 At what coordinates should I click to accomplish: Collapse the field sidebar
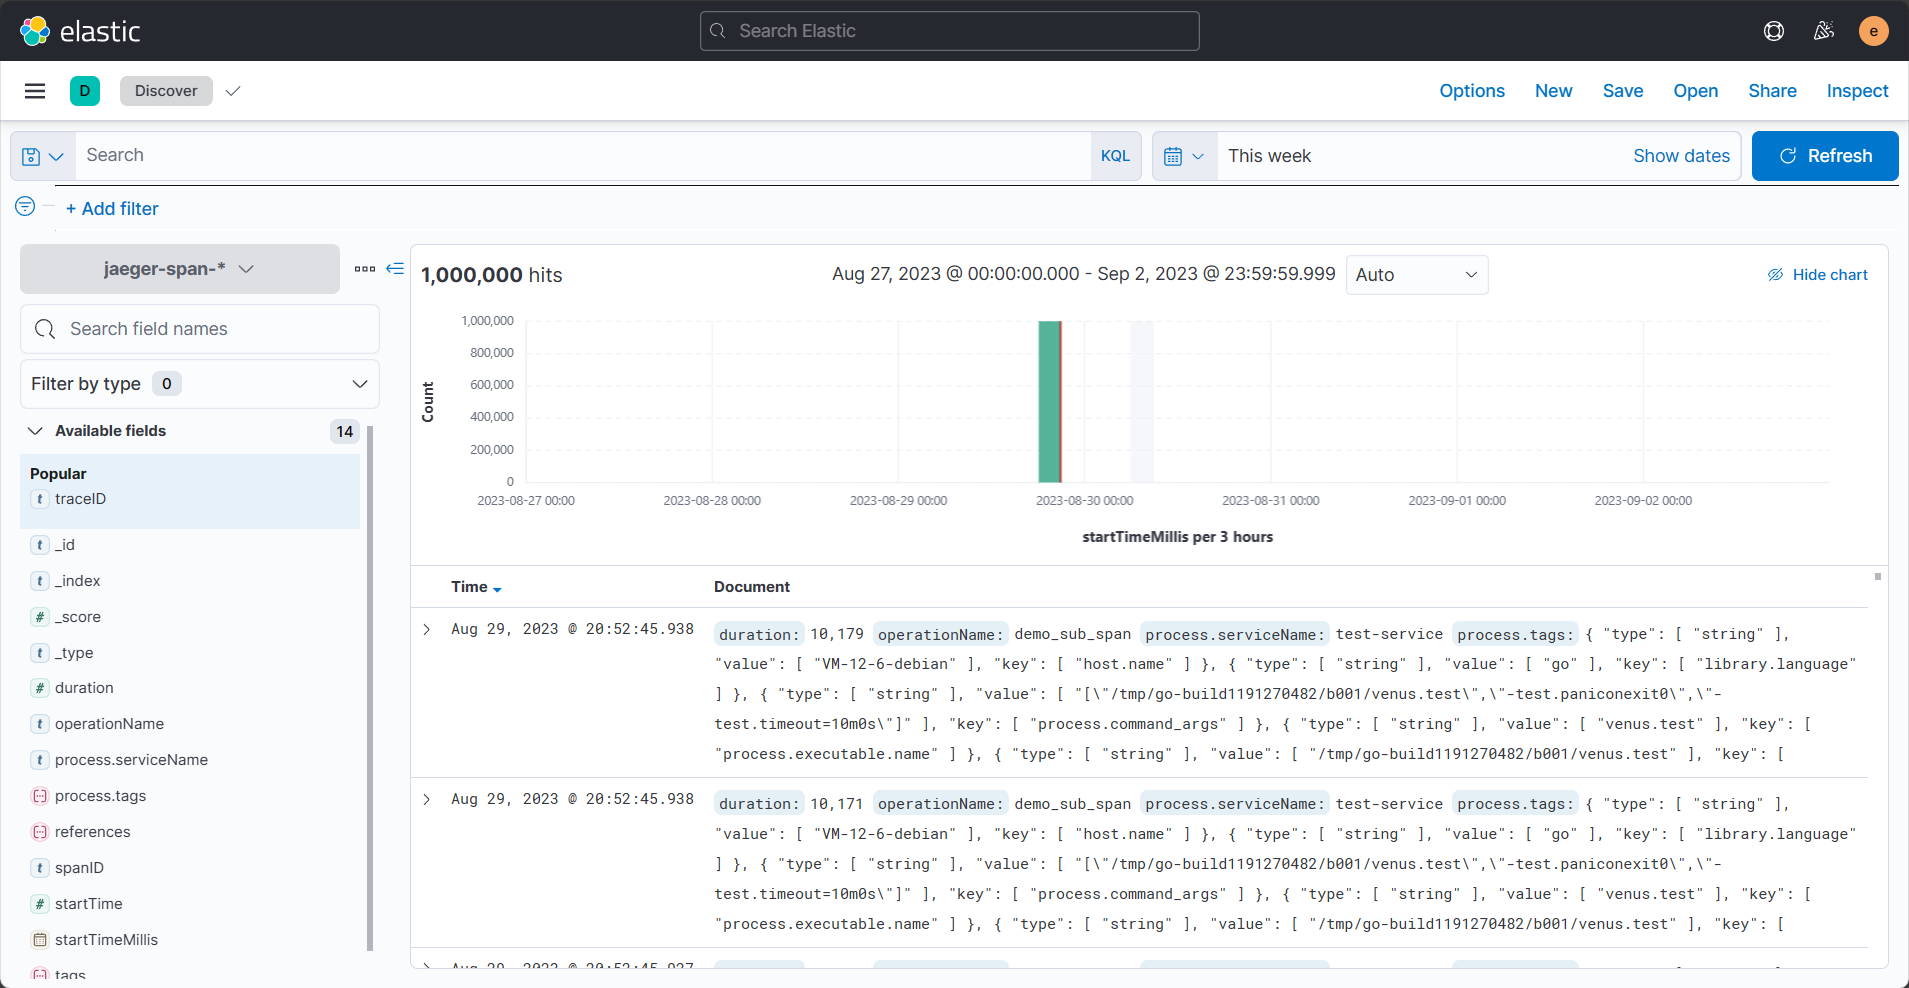pyautogui.click(x=395, y=269)
